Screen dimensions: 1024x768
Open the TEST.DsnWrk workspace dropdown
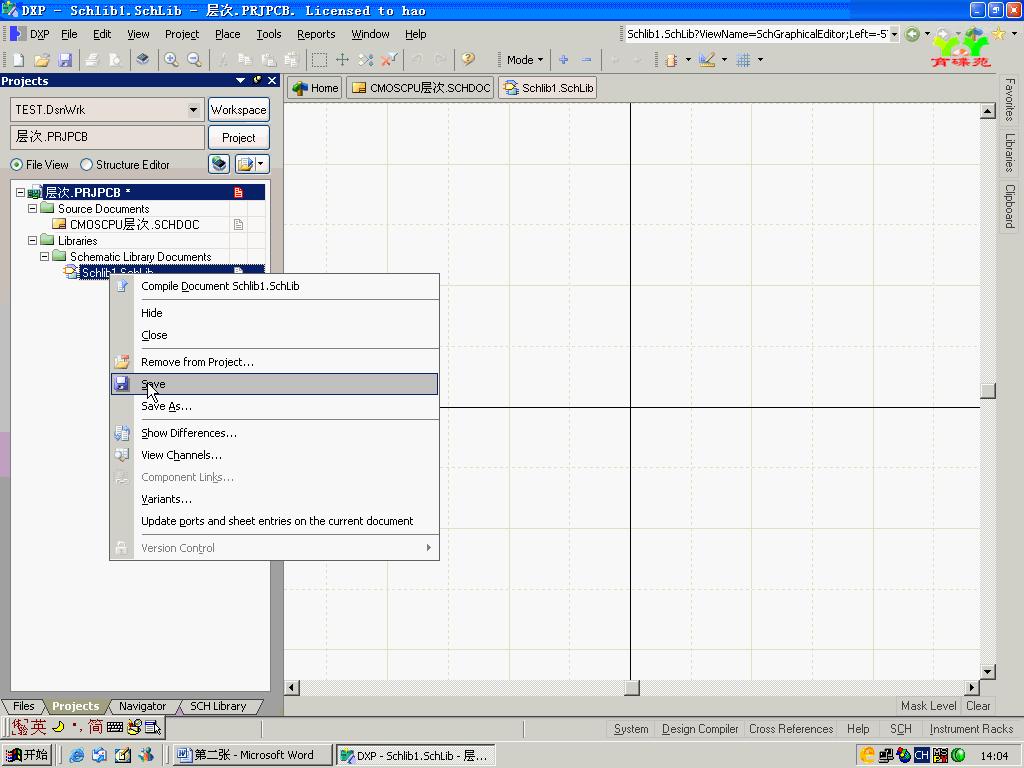[x=193, y=110]
